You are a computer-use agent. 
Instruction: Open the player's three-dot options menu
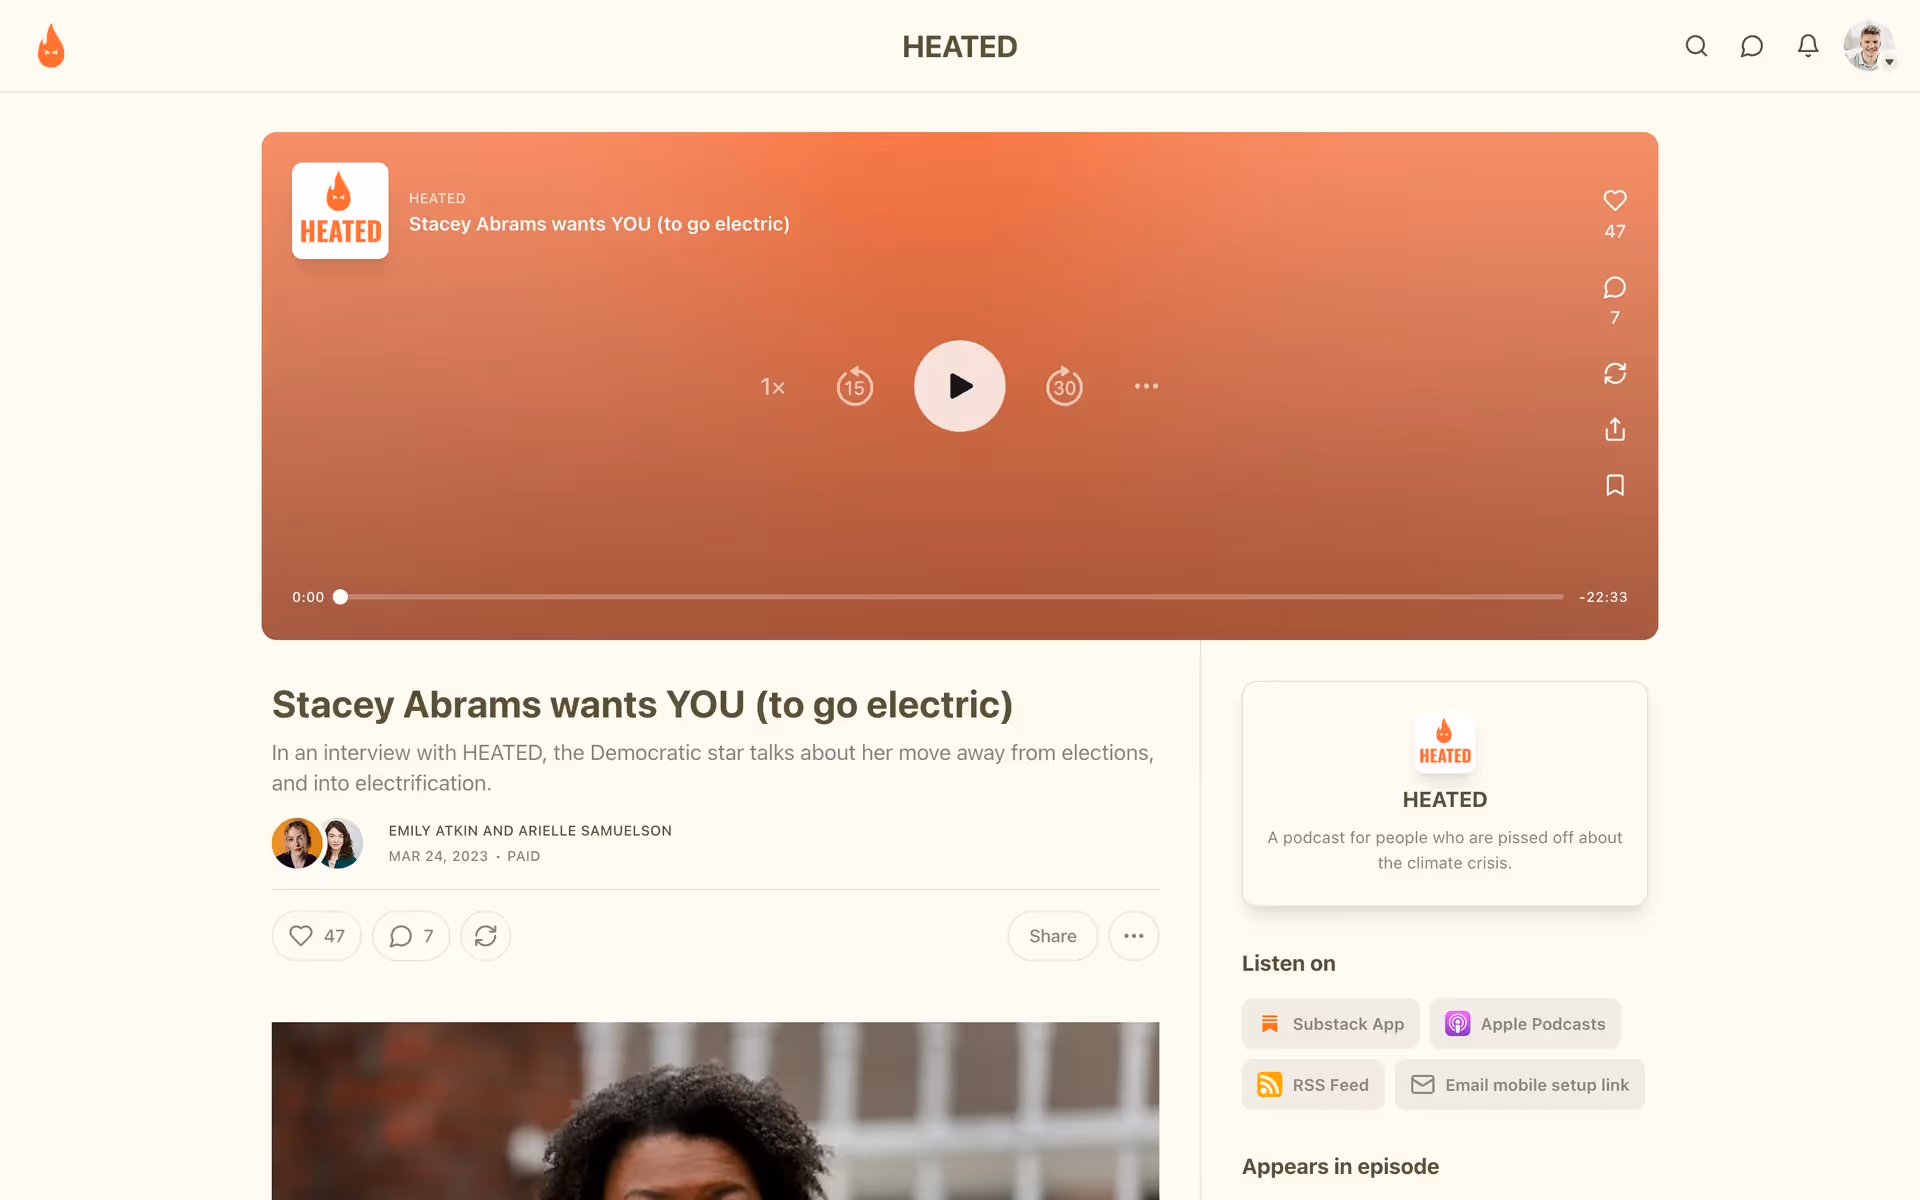pyautogui.click(x=1146, y=386)
